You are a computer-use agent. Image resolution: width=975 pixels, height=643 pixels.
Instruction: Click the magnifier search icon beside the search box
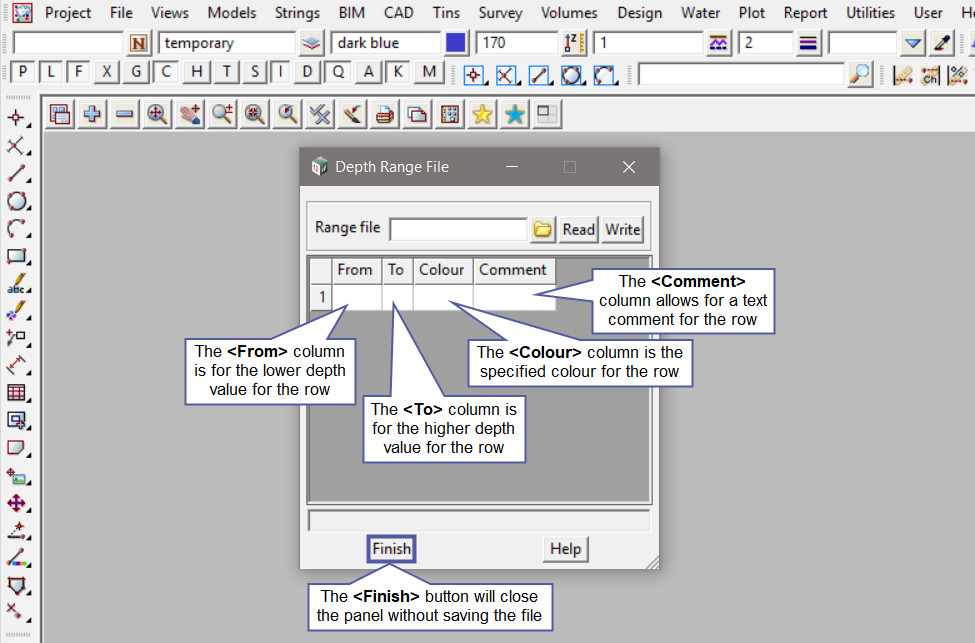[861, 75]
